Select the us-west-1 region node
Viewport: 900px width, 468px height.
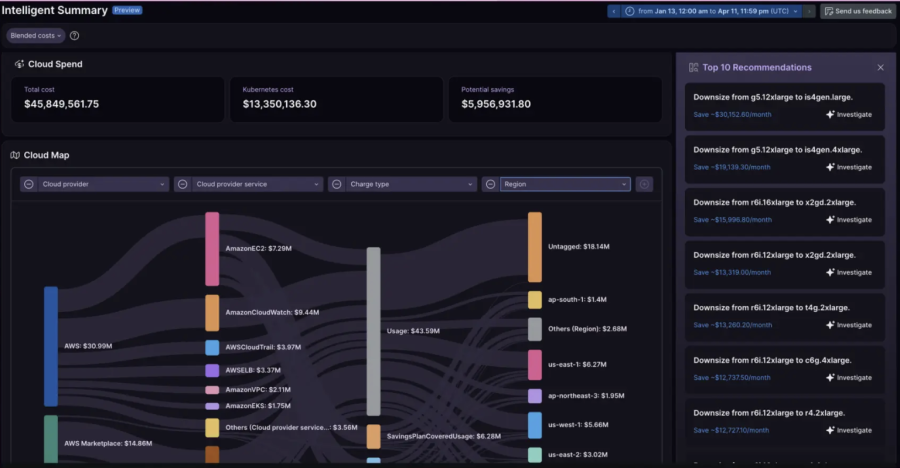pos(535,425)
